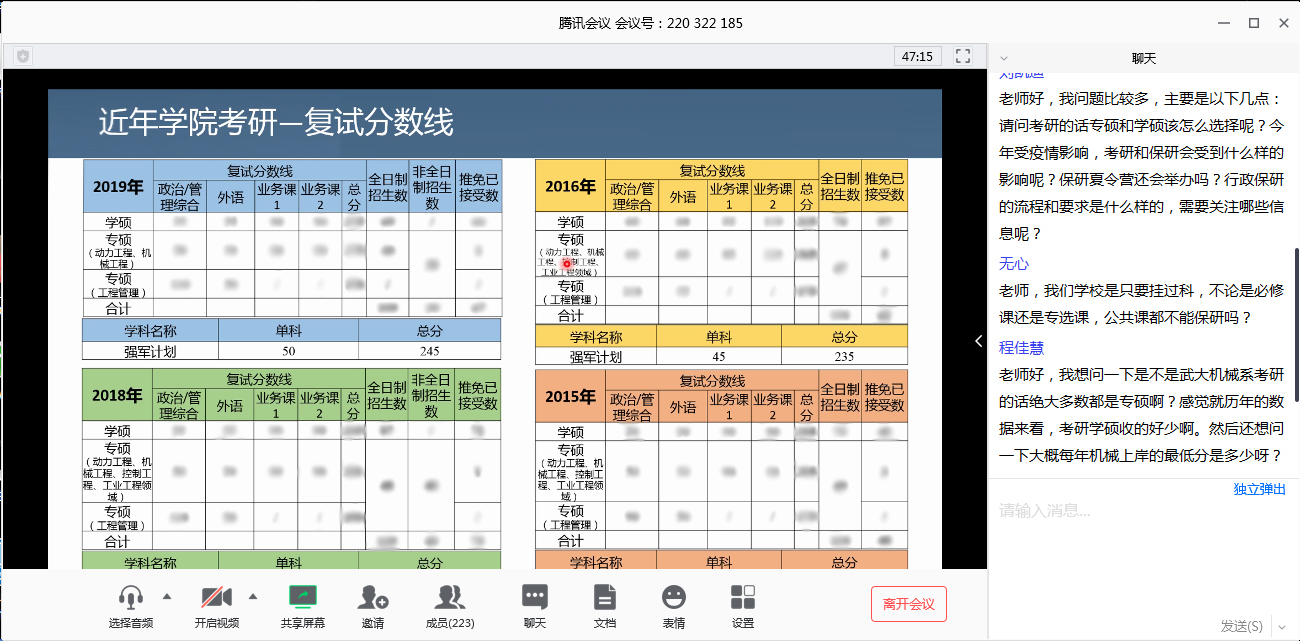This screenshot has width=1300, height=641.
Task: Click the side panel collapse arrow handle
Action: 979,341
